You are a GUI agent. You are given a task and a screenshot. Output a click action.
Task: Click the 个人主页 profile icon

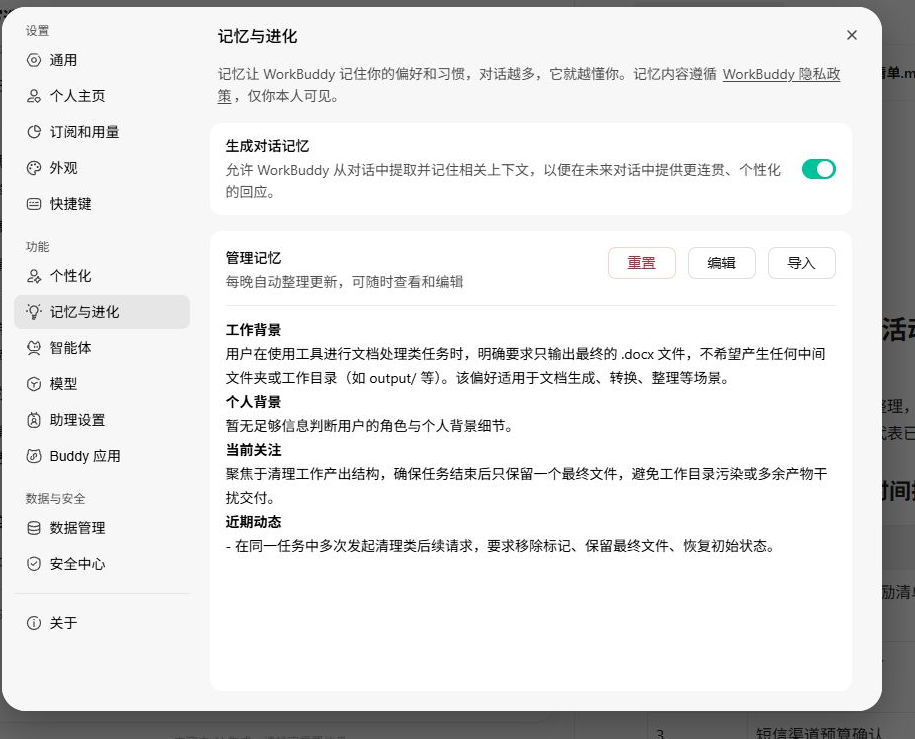[x=34, y=96]
